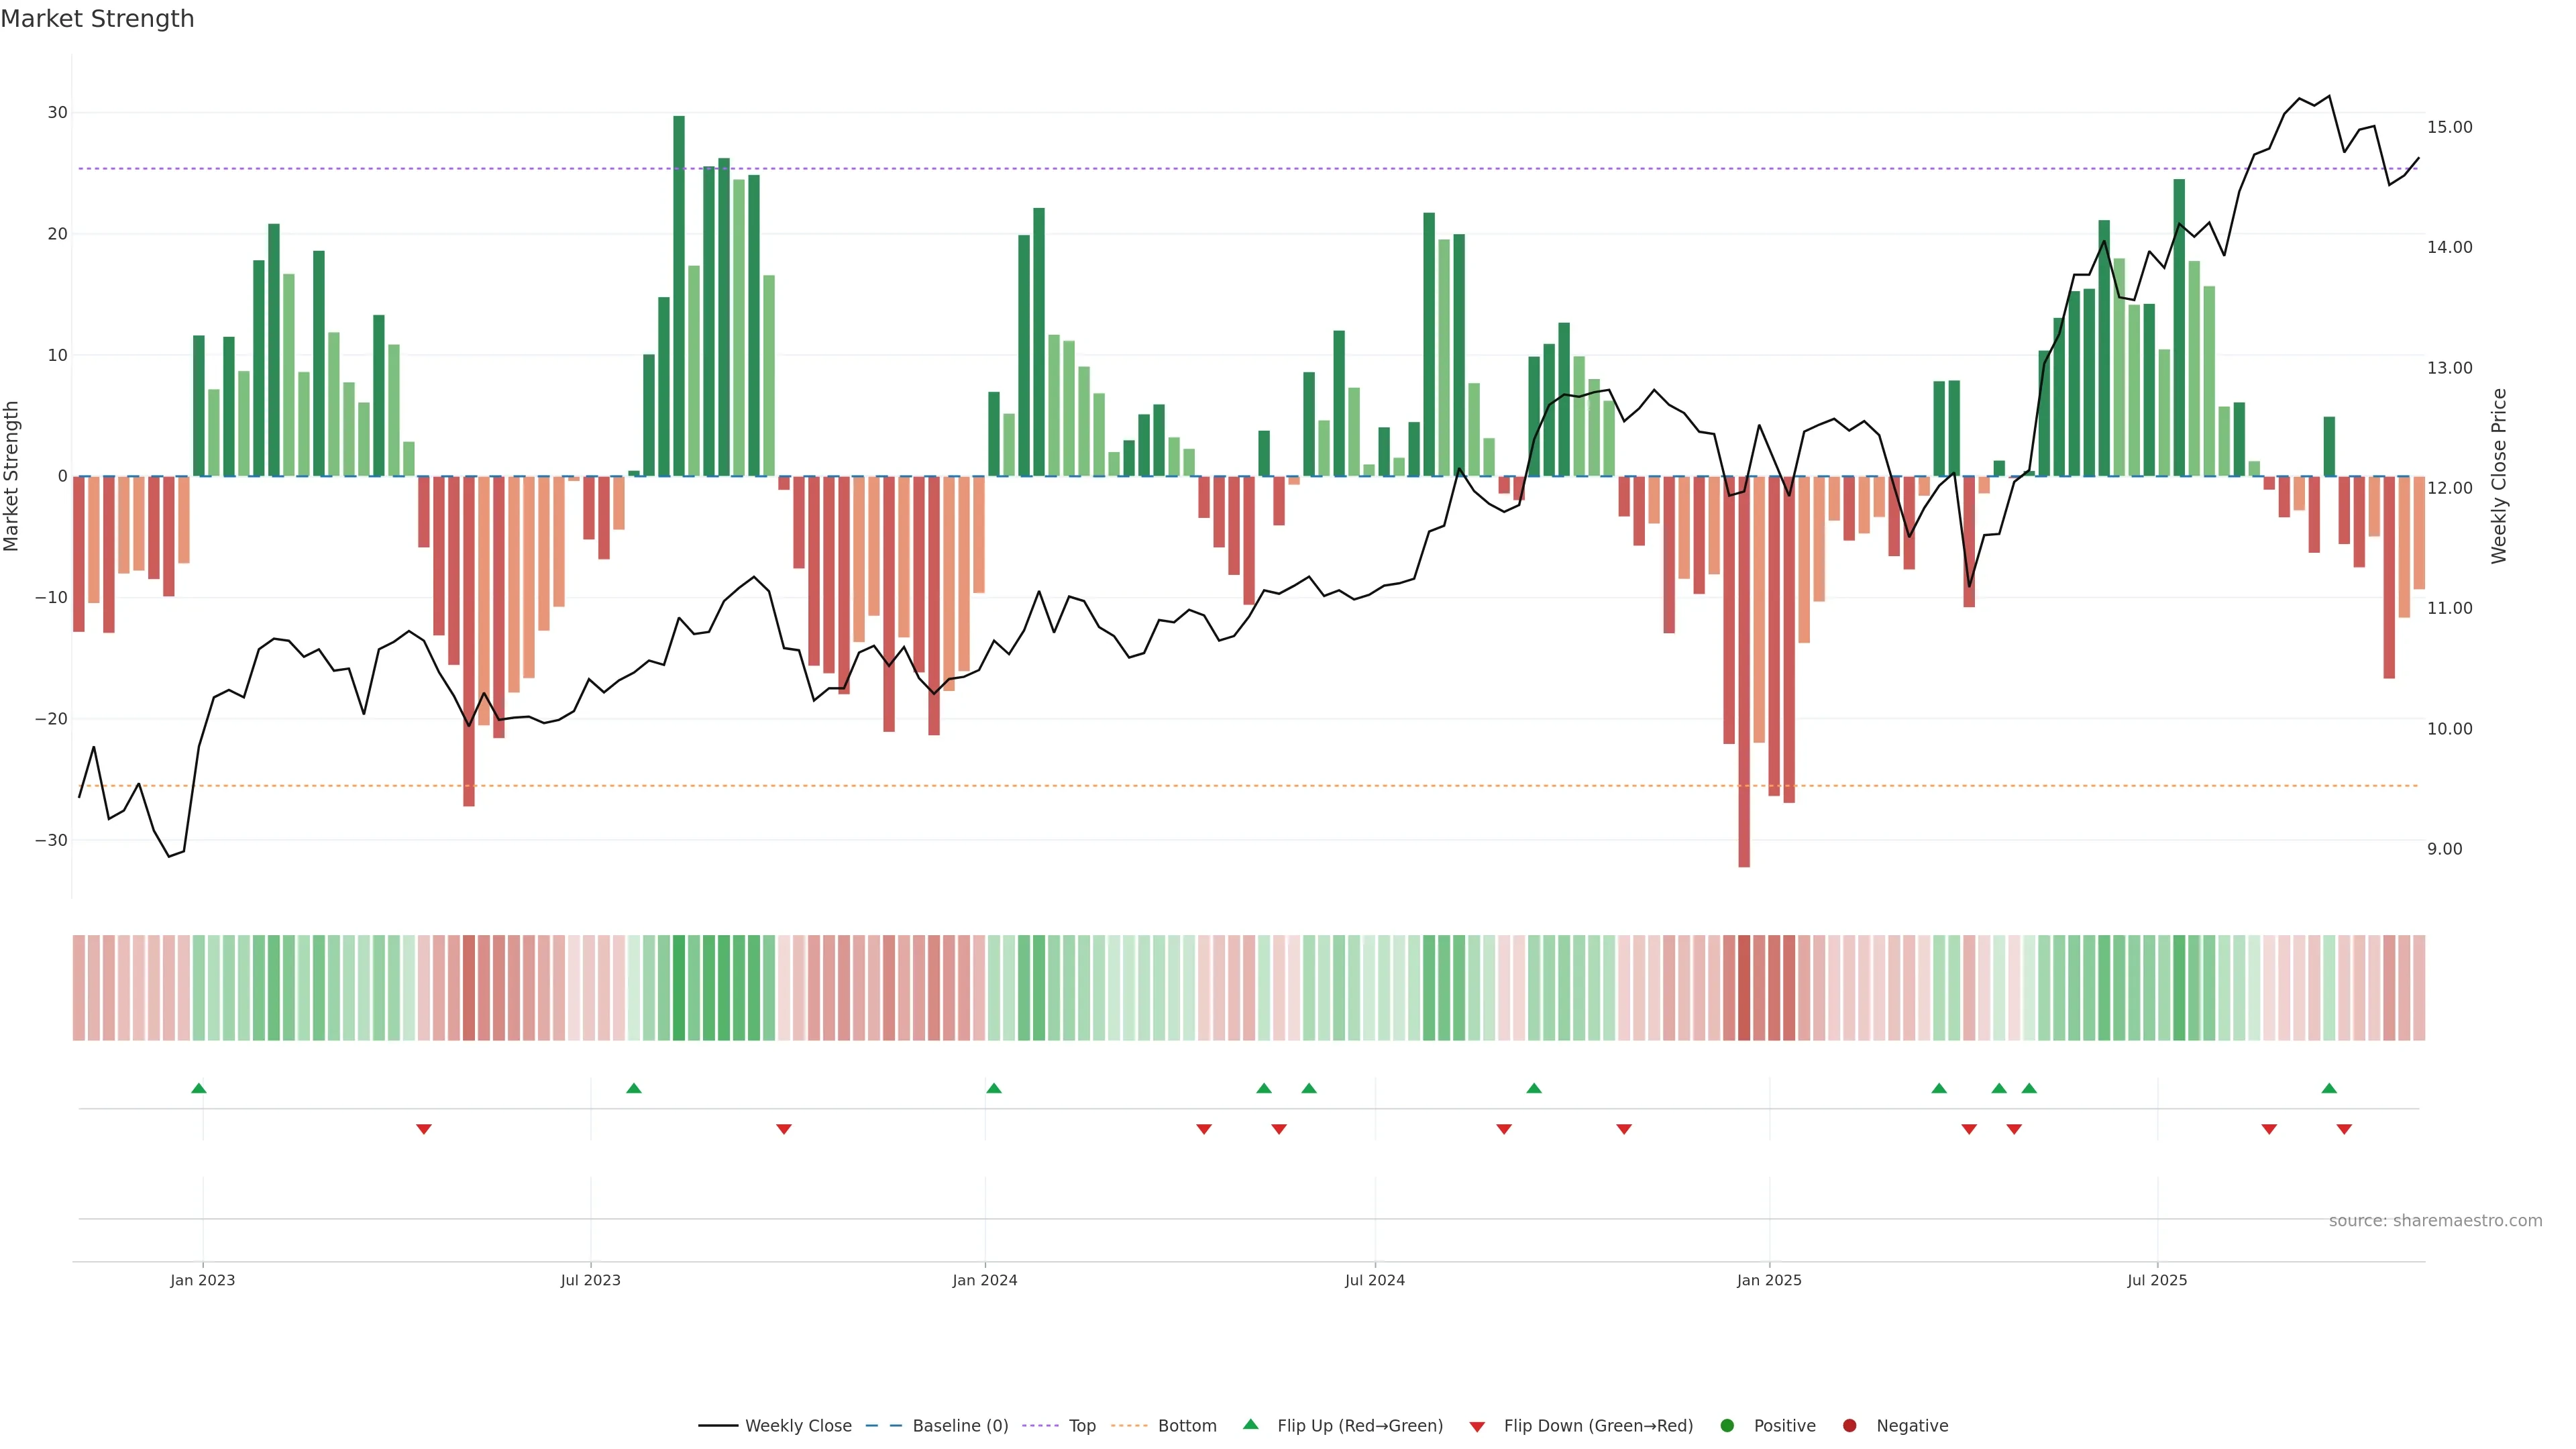Click Flip Down red triangle legend icon
Screen dimensions: 2576x1449
pyautogui.click(x=1477, y=1426)
